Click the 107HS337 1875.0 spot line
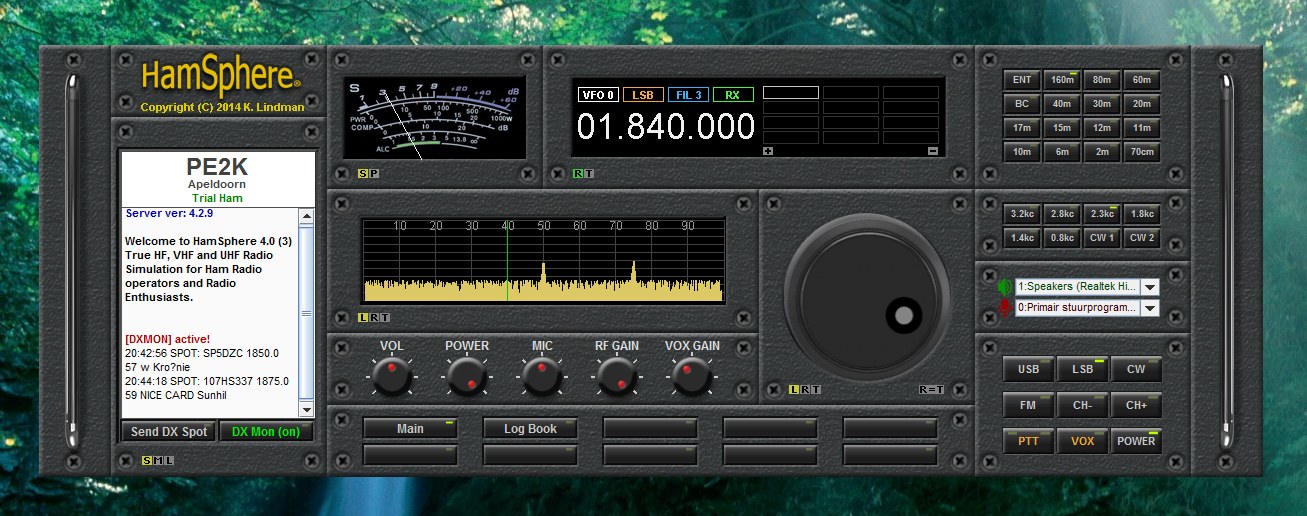 pyautogui.click(x=207, y=381)
